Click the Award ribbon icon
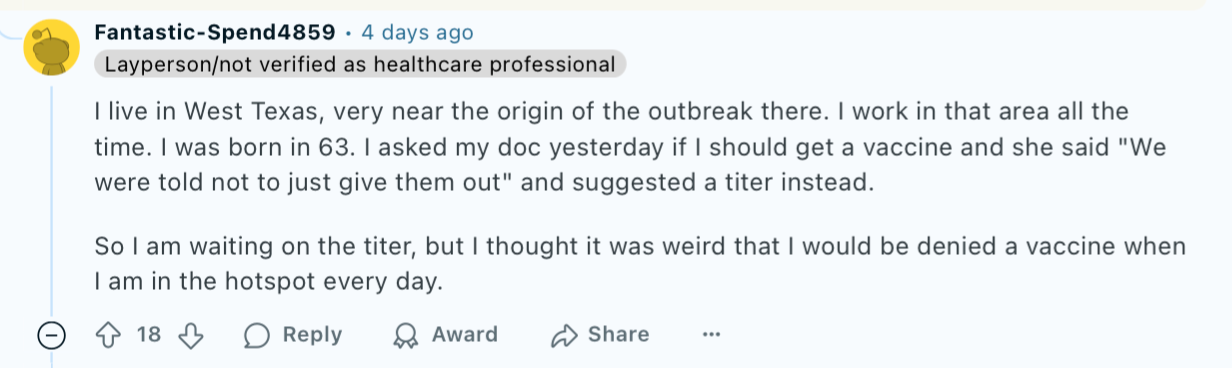1232x368 pixels. 405,335
